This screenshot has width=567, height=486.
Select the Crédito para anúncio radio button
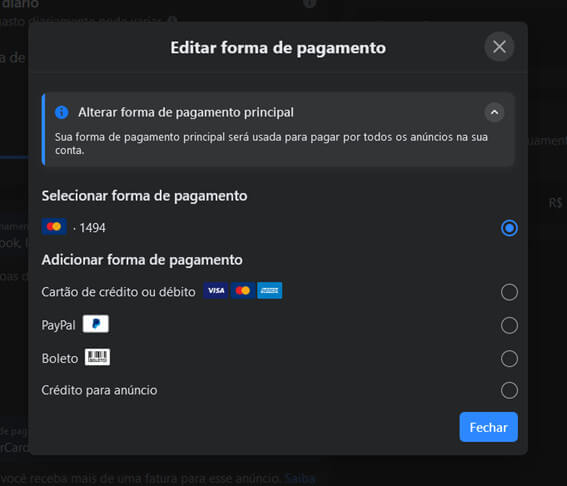tap(509, 391)
